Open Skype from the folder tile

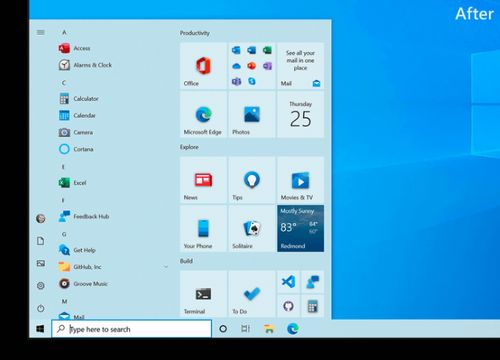pyautogui.click(x=252, y=81)
